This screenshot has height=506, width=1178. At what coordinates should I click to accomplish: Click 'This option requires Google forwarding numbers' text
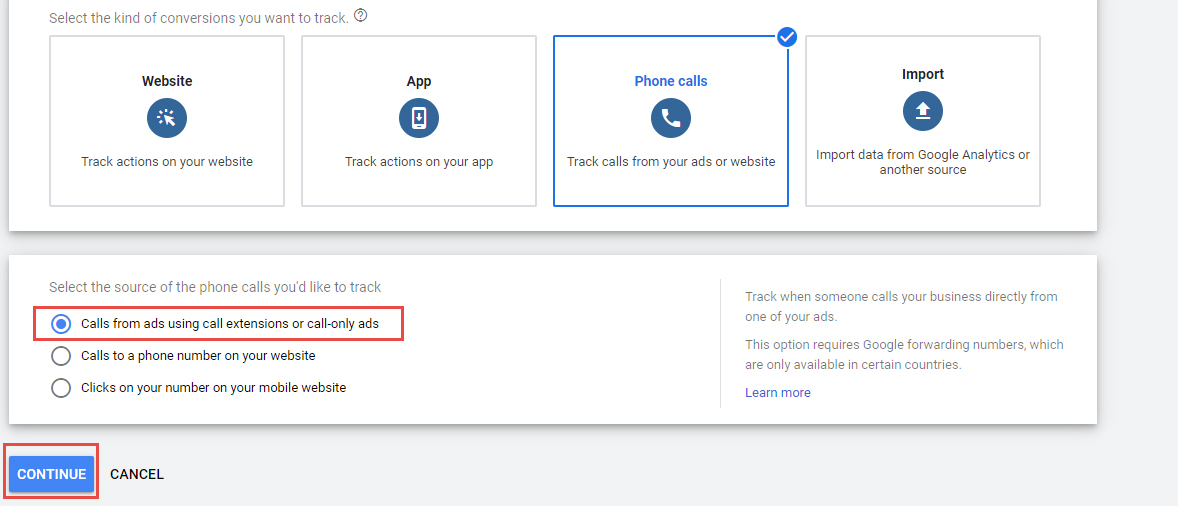click(904, 355)
